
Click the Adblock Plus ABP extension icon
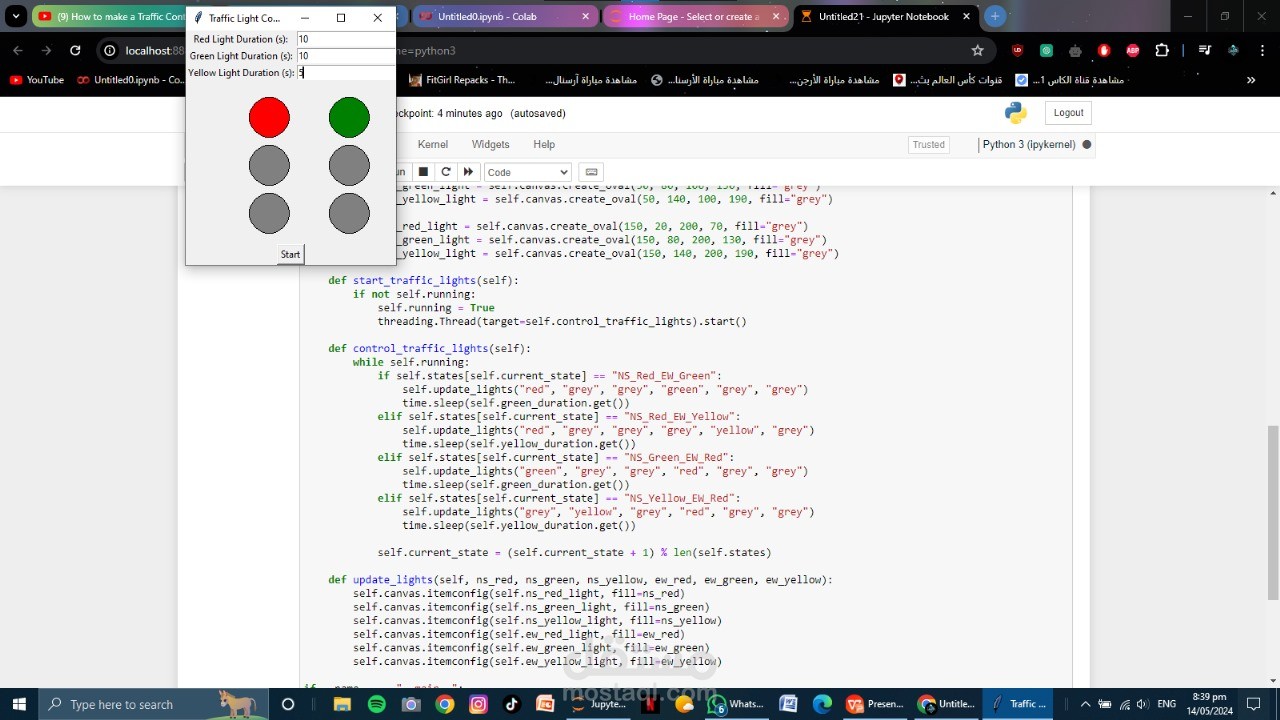coord(1132,50)
